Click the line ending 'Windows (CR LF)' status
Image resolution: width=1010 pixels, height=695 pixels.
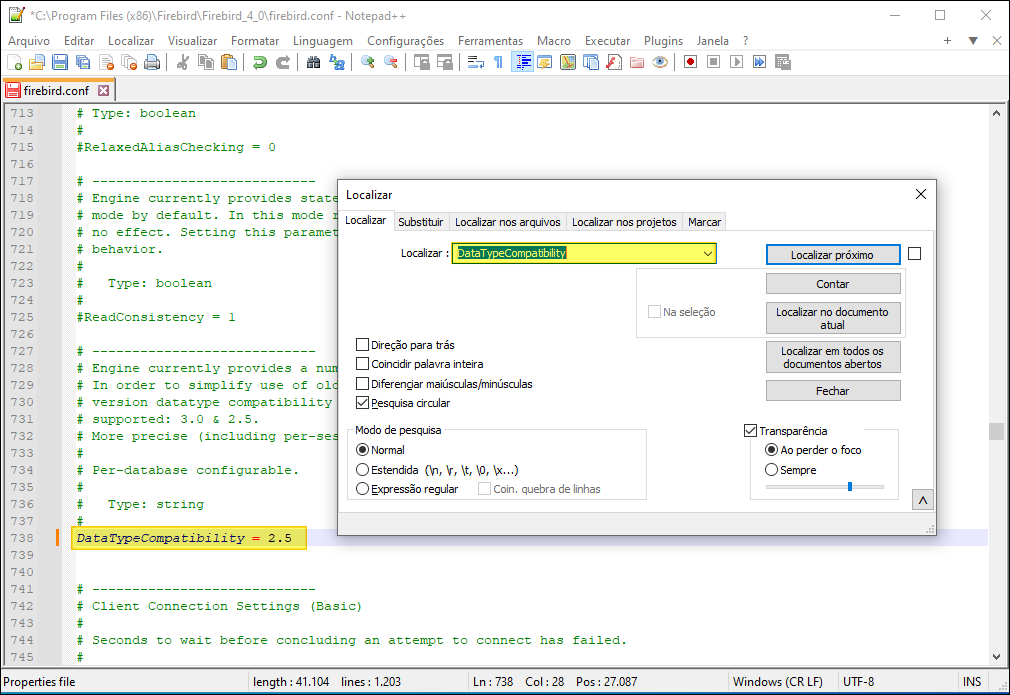pyautogui.click(x=777, y=681)
